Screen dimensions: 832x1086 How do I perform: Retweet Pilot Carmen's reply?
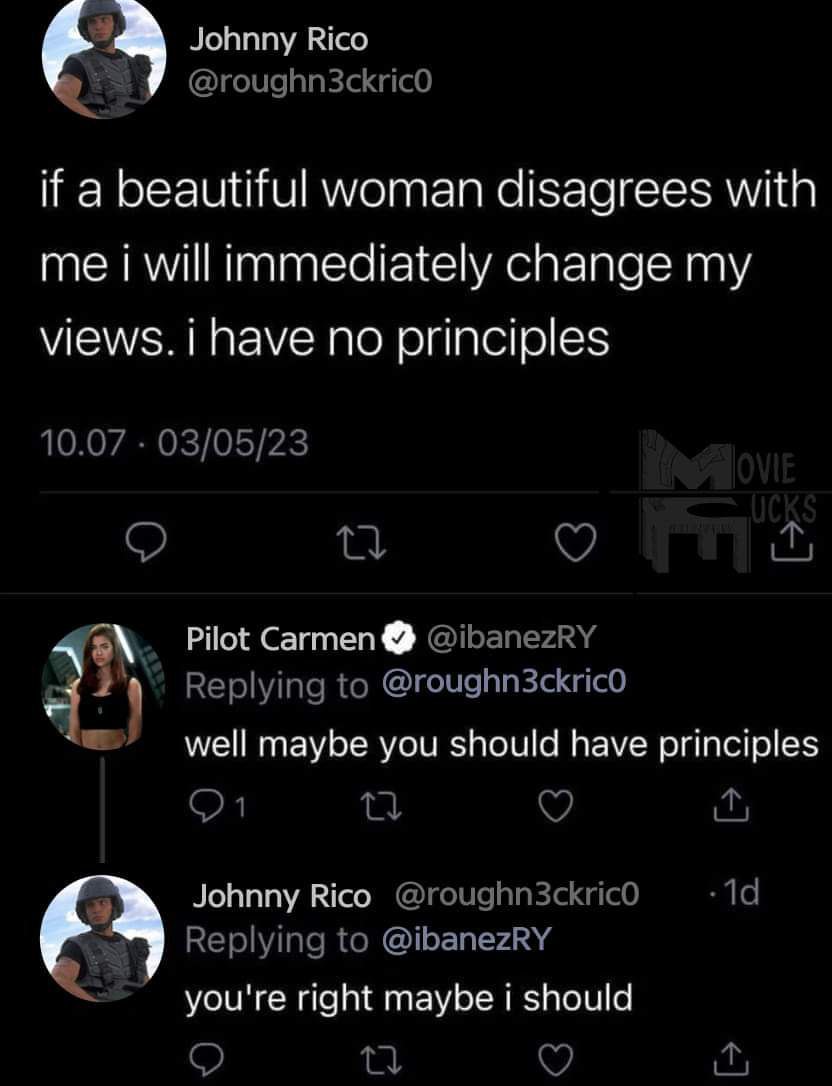click(x=384, y=803)
